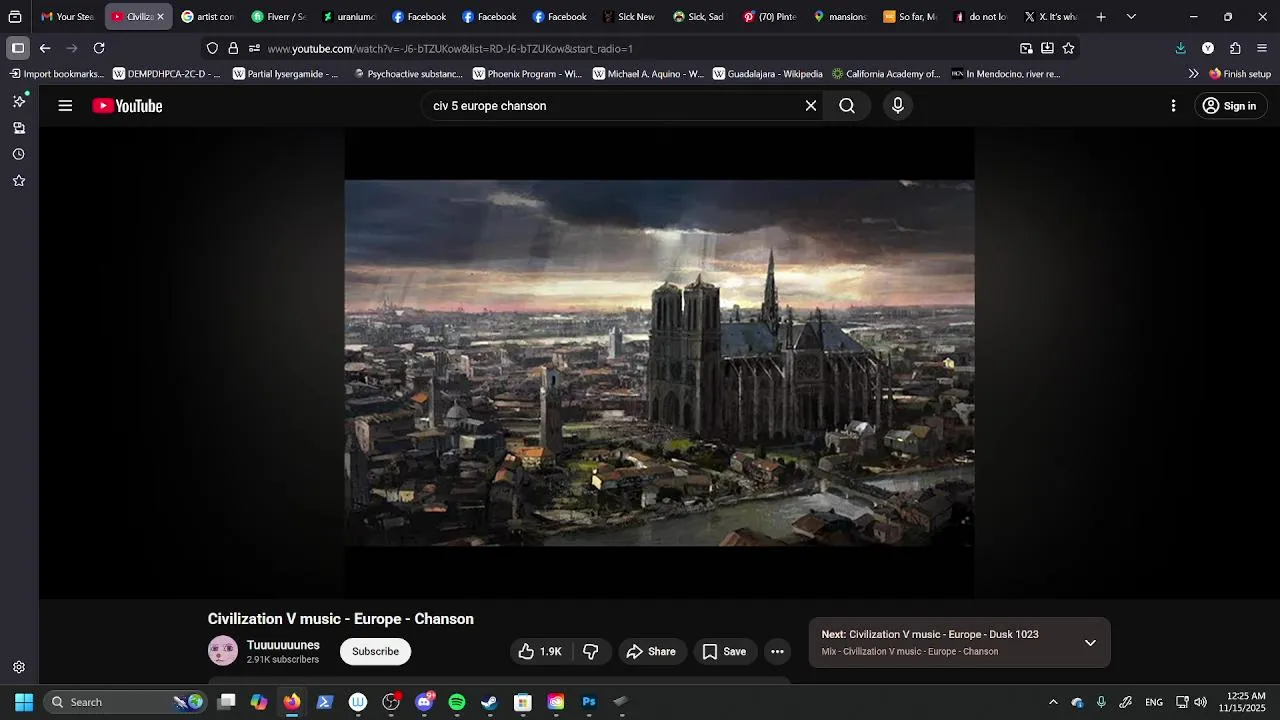Open Steam from the taskbar
The width and height of the screenshot is (1280, 720).
[x=489, y=702]
